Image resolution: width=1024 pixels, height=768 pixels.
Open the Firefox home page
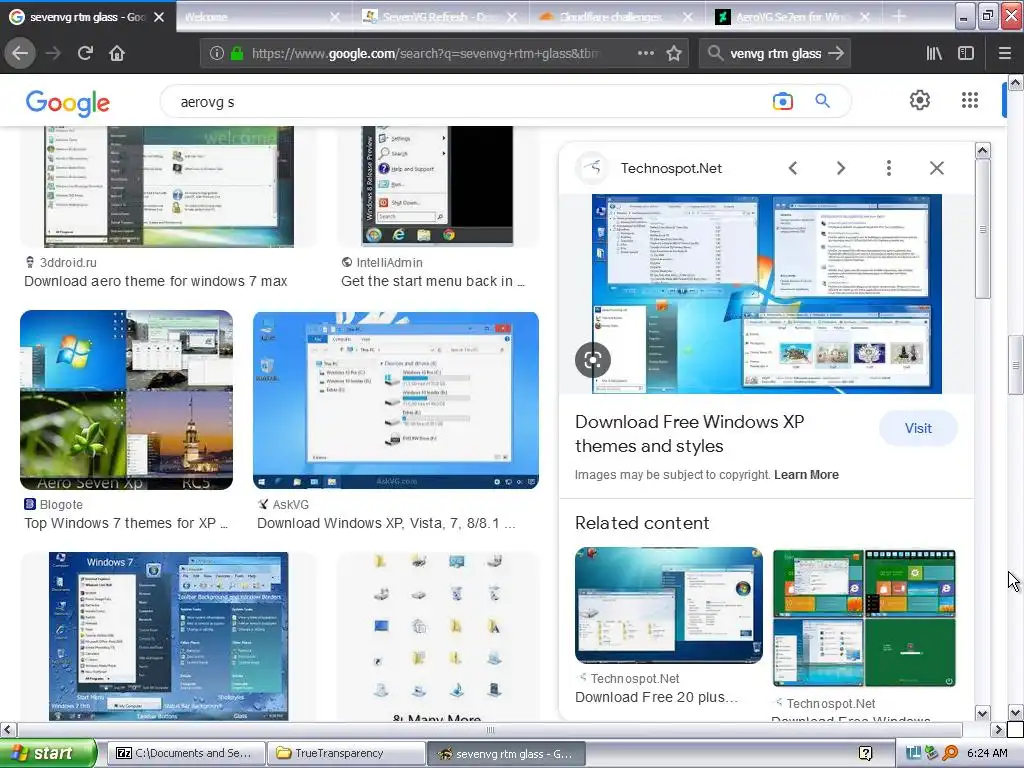(x=117, y=53)
